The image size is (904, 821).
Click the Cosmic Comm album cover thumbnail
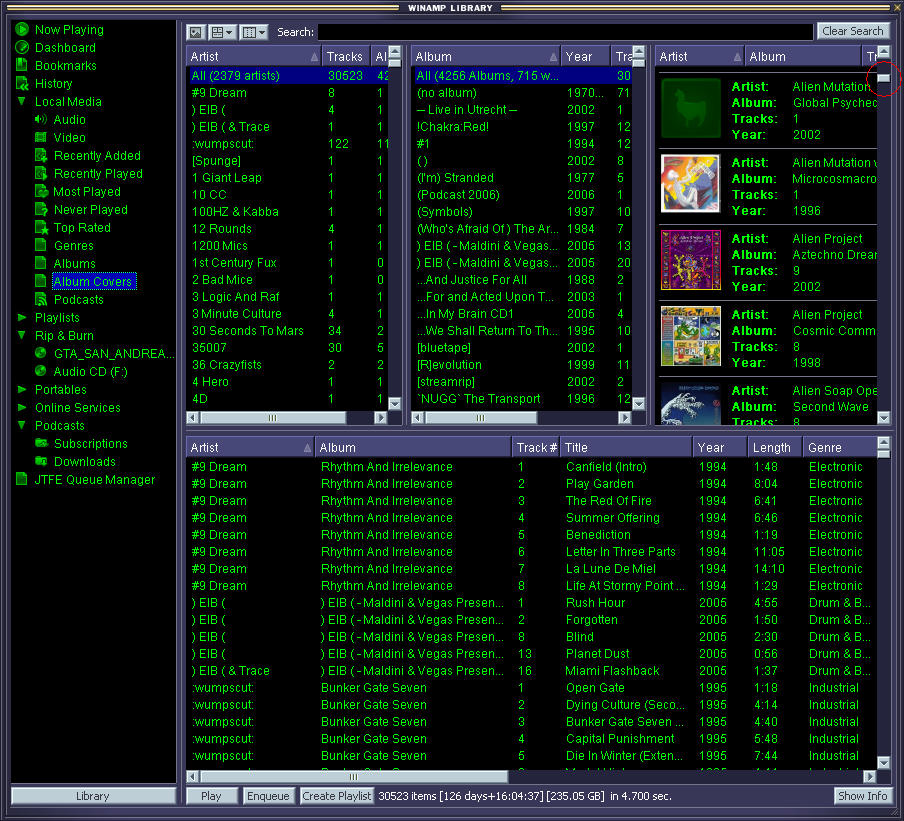(691, 336)
